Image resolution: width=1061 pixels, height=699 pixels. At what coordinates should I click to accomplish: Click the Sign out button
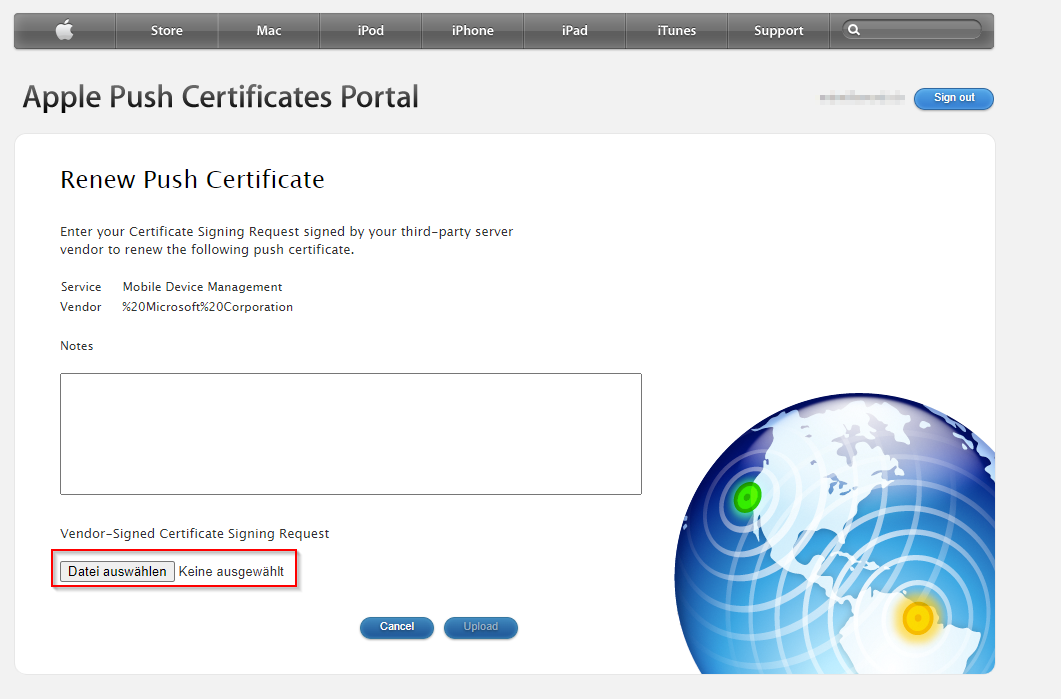pos(952,98)
